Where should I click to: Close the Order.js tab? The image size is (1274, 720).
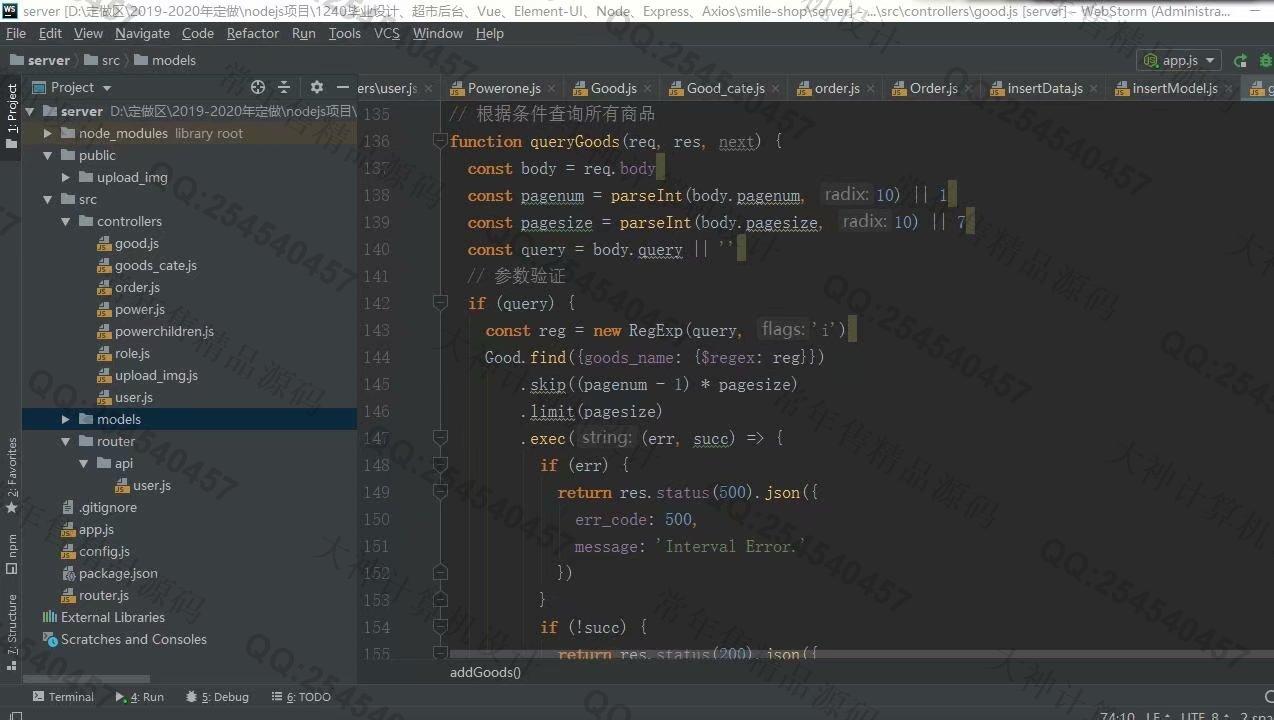(970, 88)
